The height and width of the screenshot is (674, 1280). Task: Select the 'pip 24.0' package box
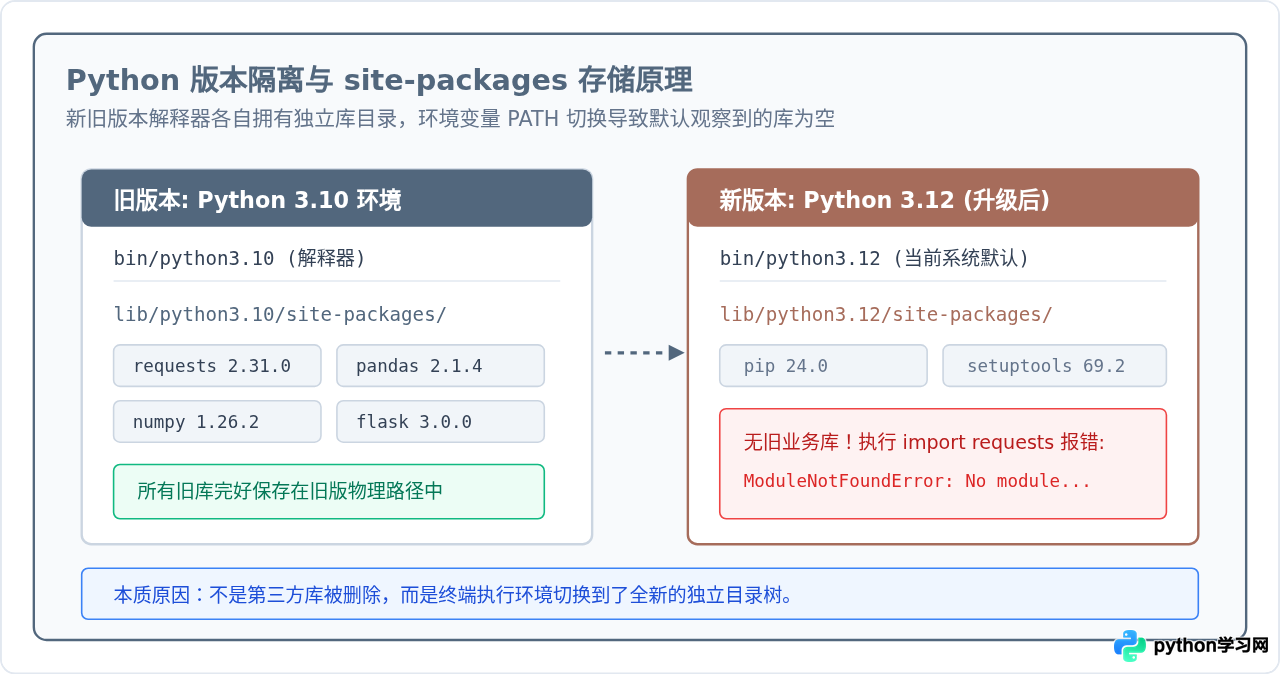[823, 366]
